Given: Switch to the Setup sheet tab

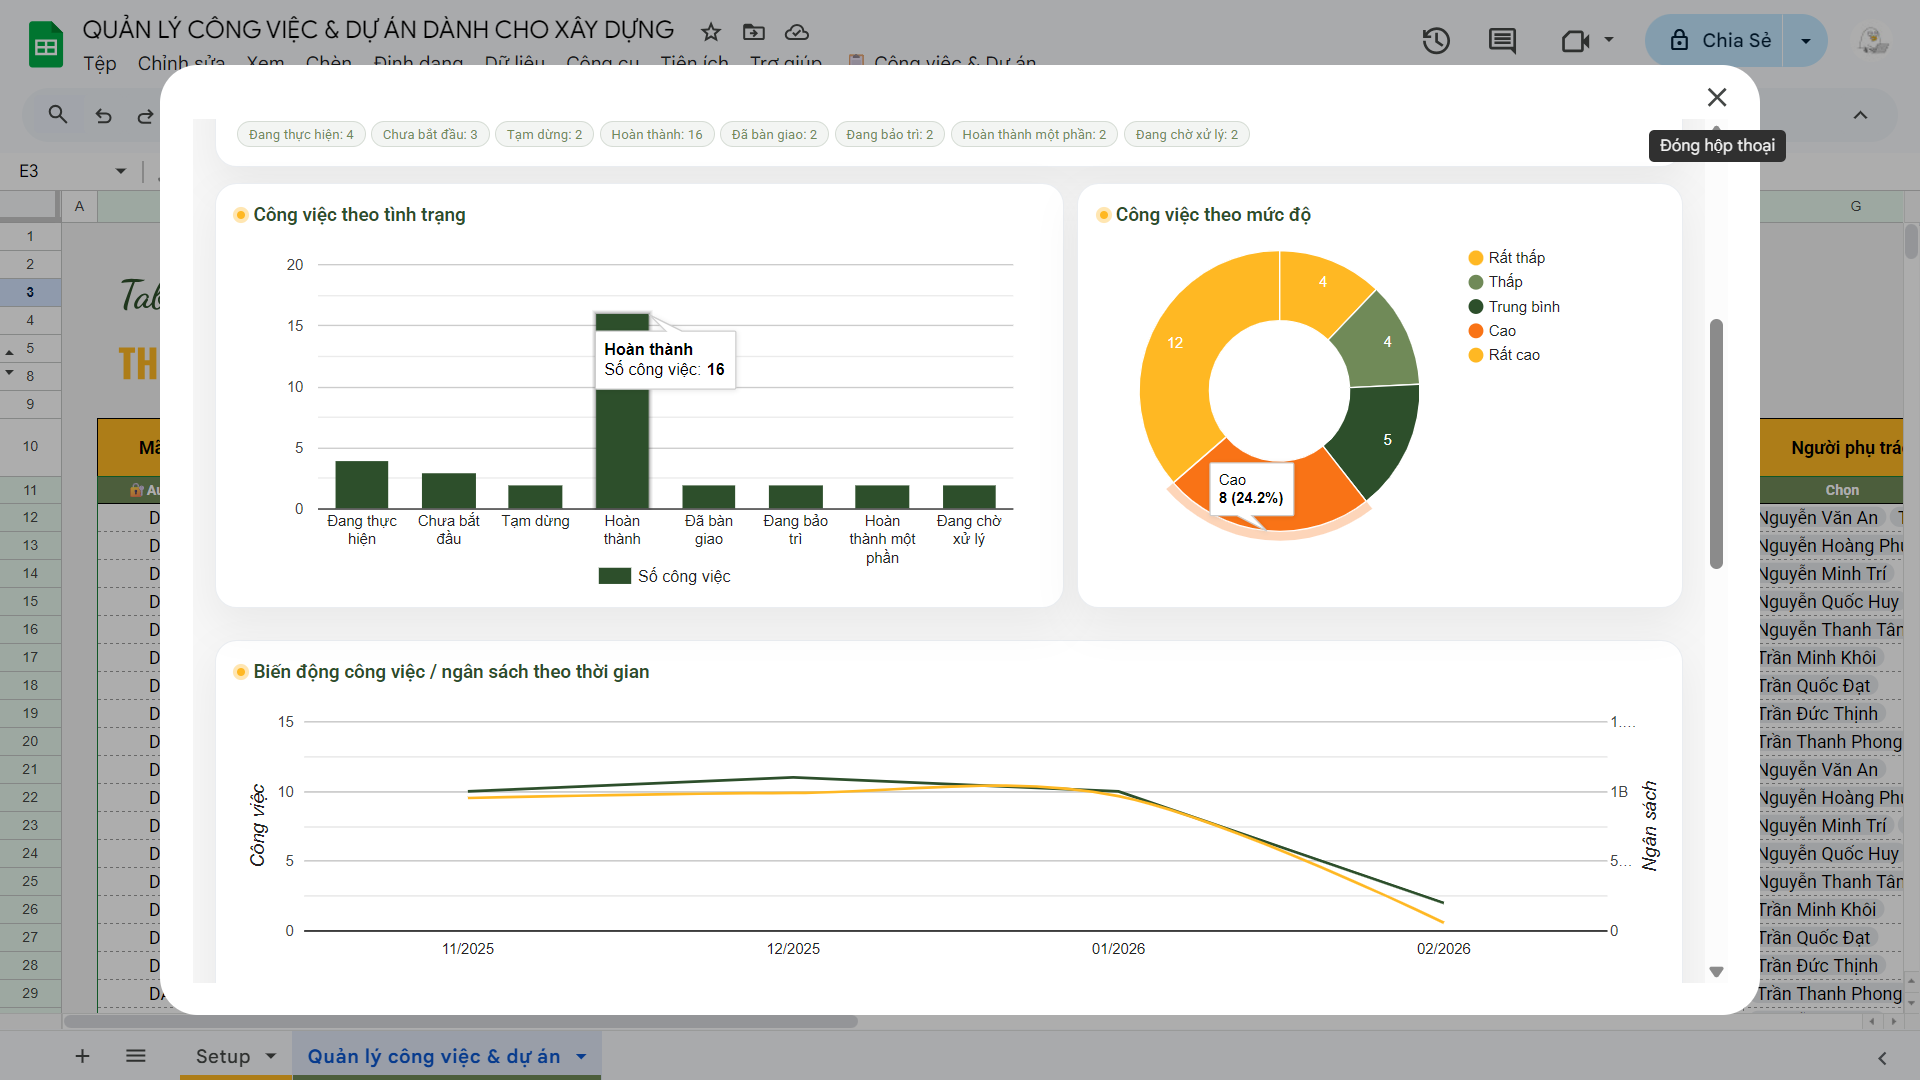Looking at the screenshot, I should 222,1056.
